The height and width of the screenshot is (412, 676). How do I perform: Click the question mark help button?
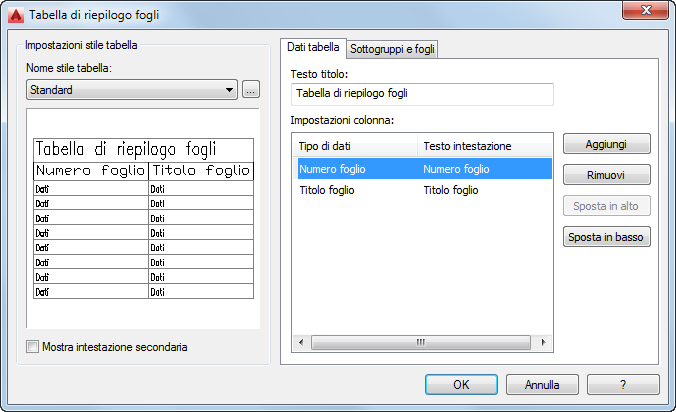pyautogui.click(x=622, y=384)
